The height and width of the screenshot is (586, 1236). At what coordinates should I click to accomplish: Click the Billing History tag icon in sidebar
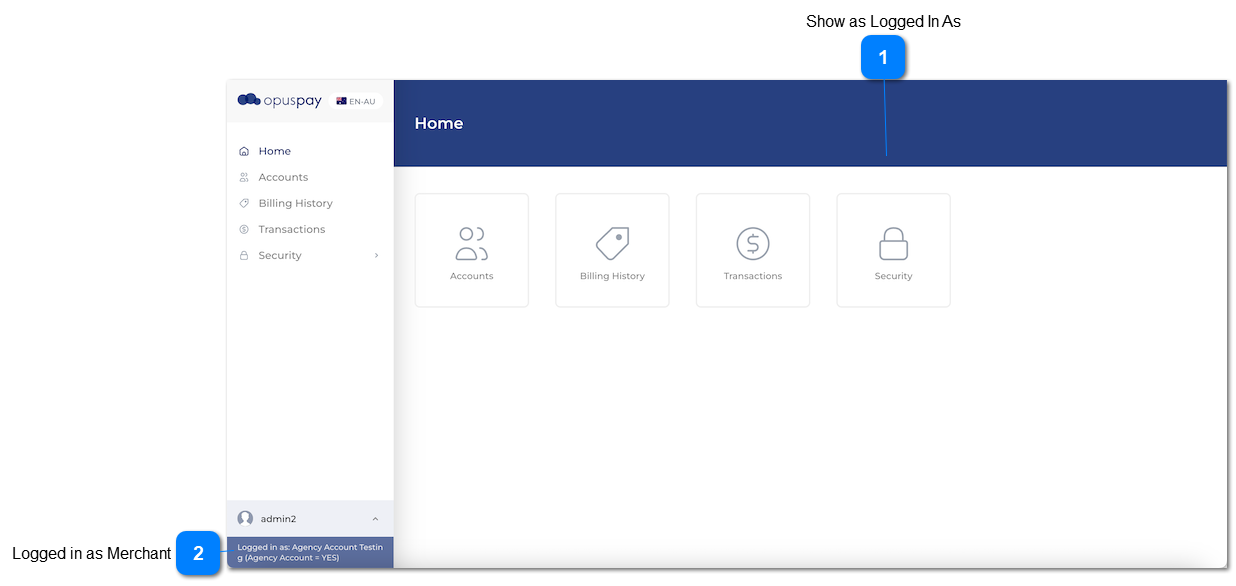(x=244, y=203)
